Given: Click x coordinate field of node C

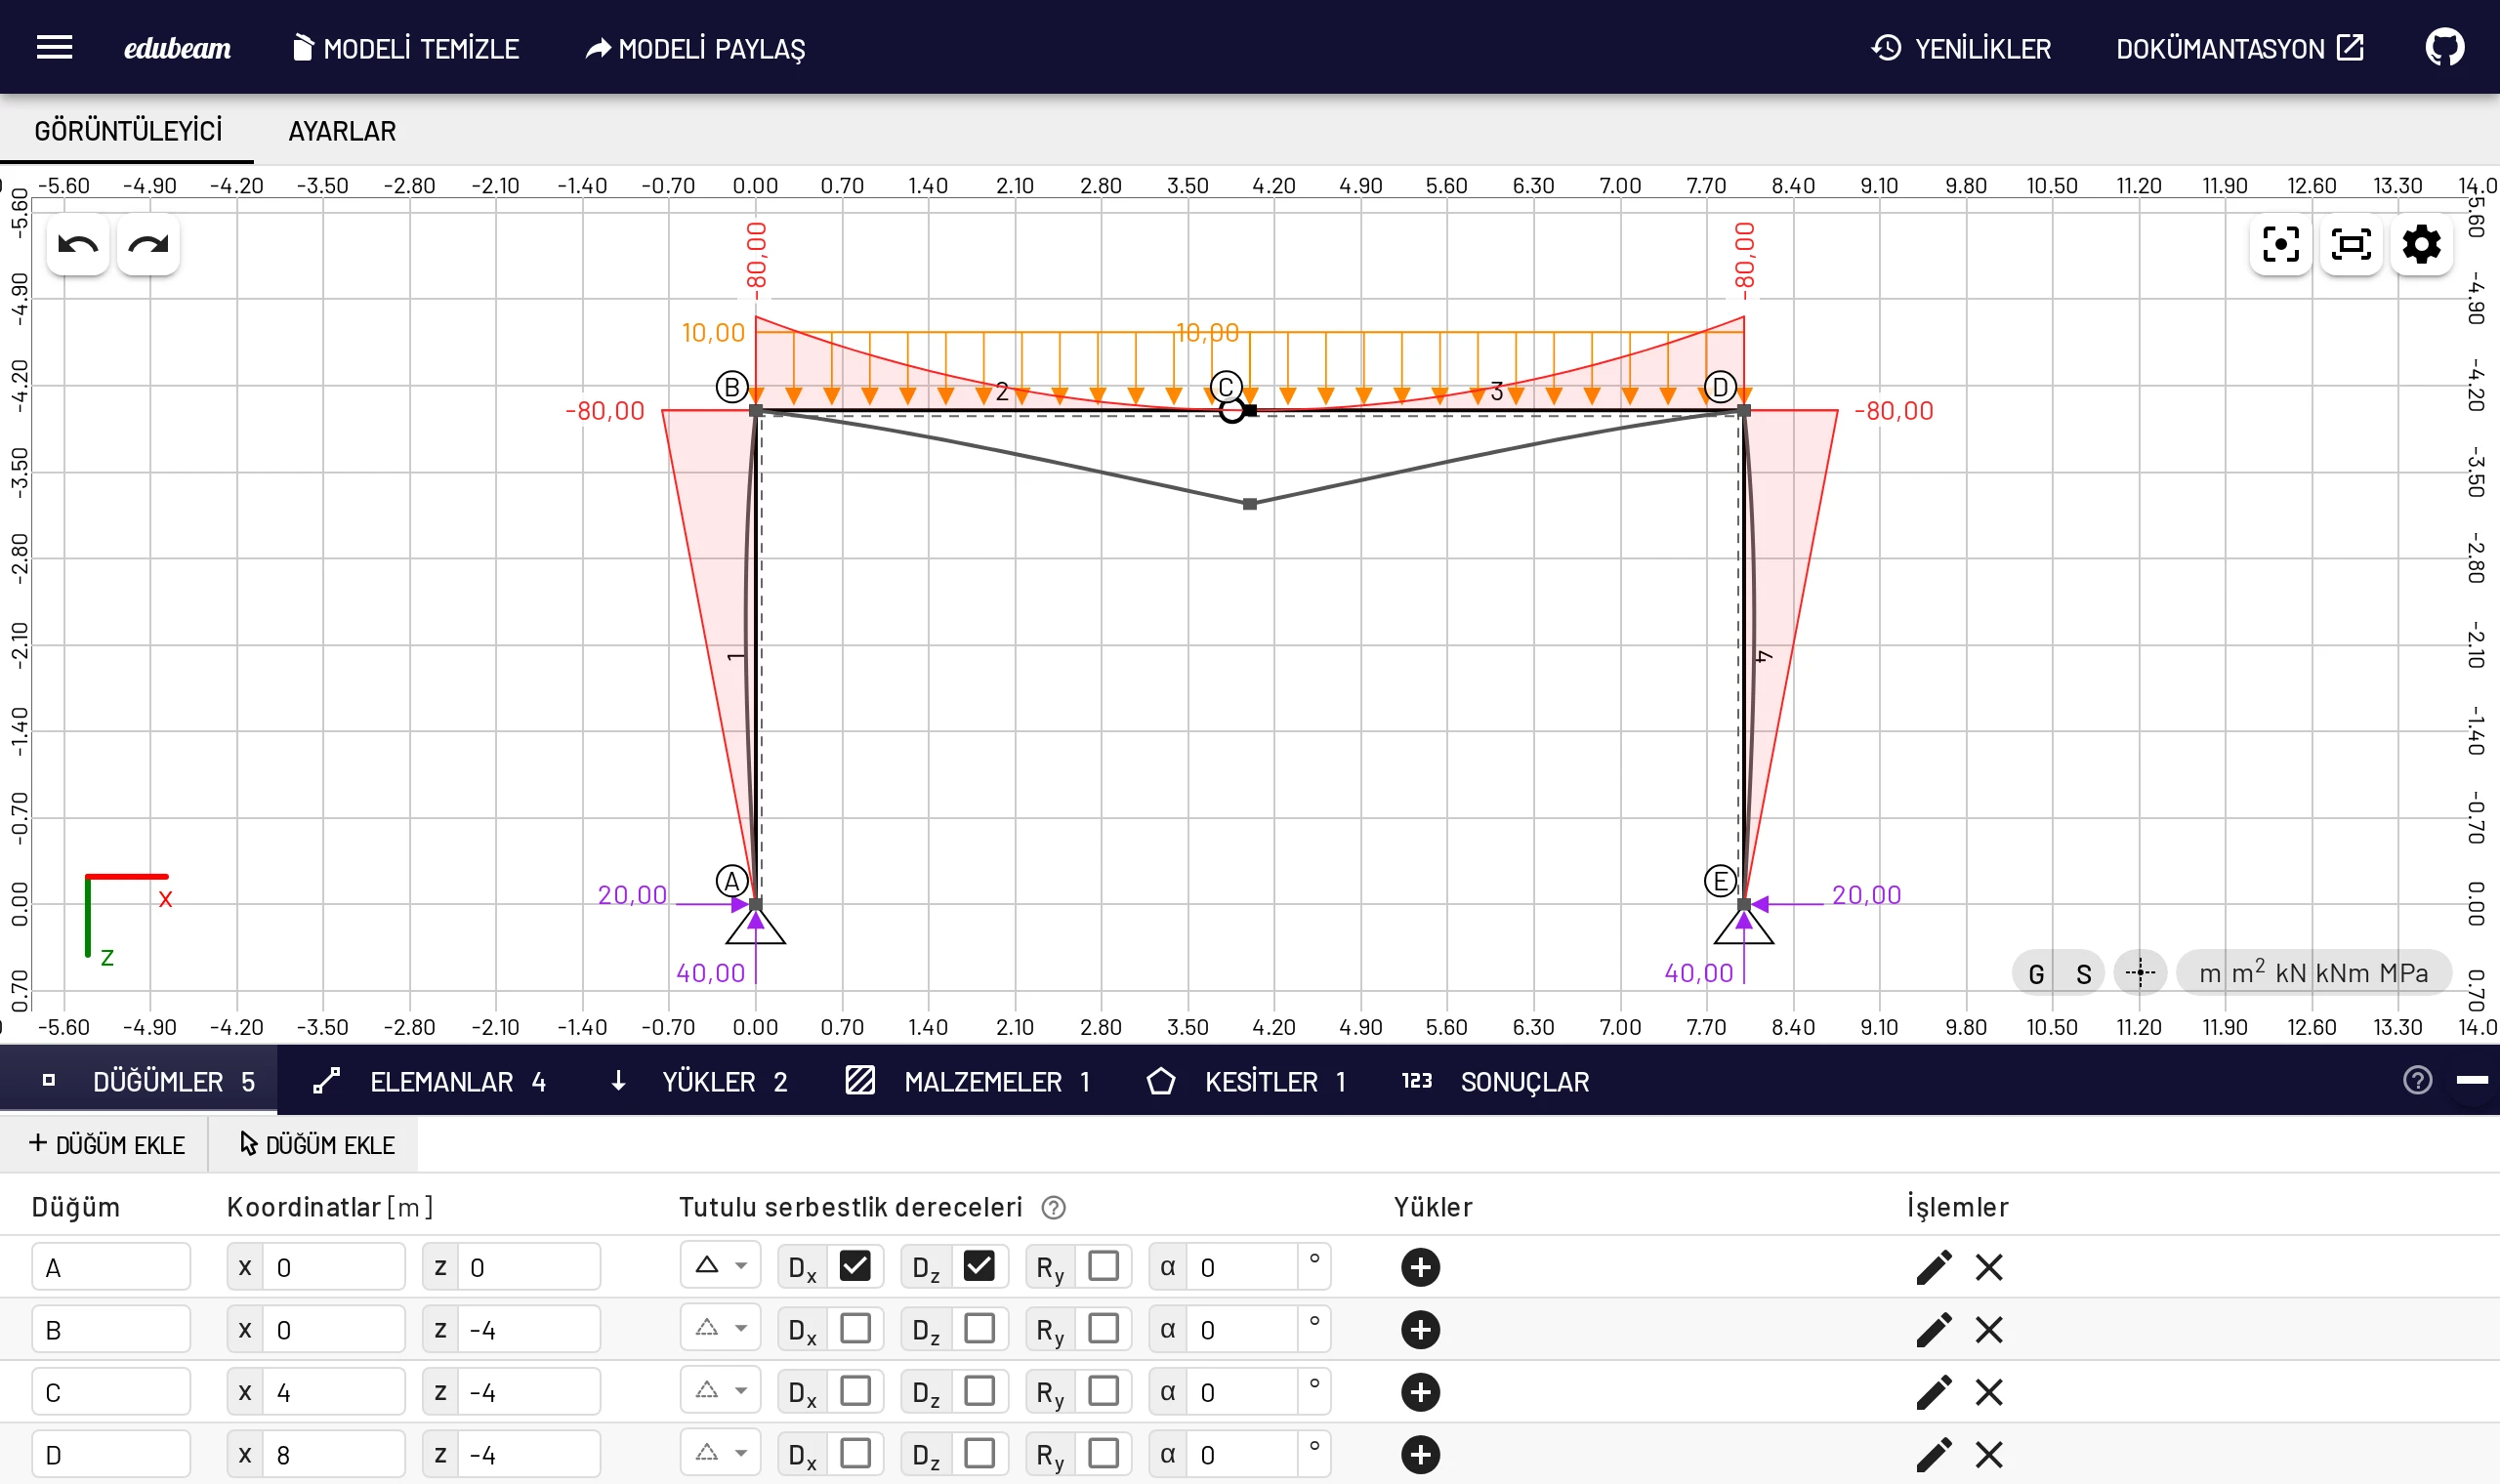Looking at the screenshot, I should click(x=334, y=1392).
